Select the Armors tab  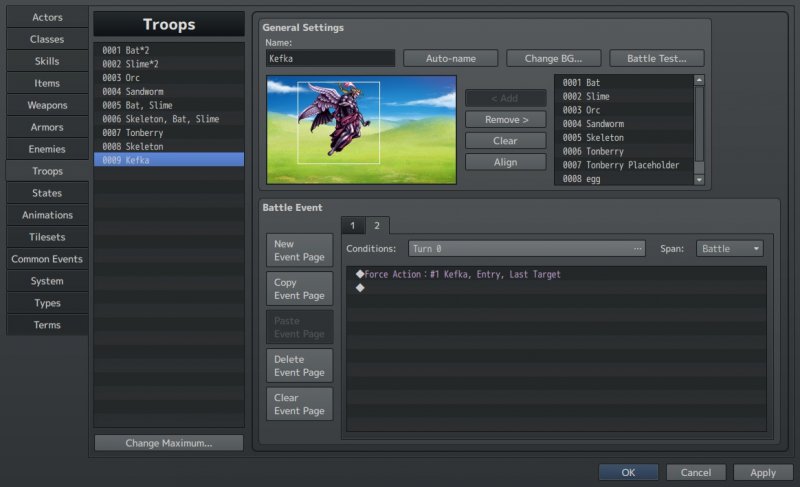click(x=47, y=127)
